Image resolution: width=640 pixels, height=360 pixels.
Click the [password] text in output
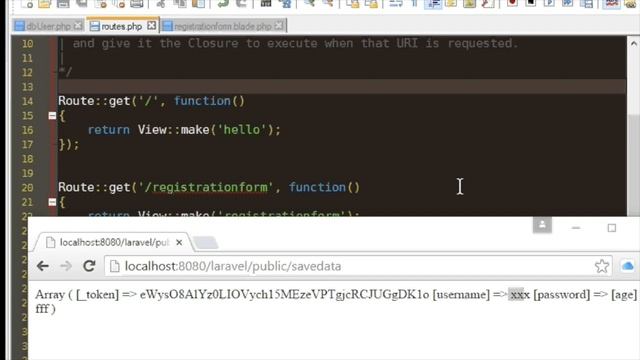click(x=562, y=294)
